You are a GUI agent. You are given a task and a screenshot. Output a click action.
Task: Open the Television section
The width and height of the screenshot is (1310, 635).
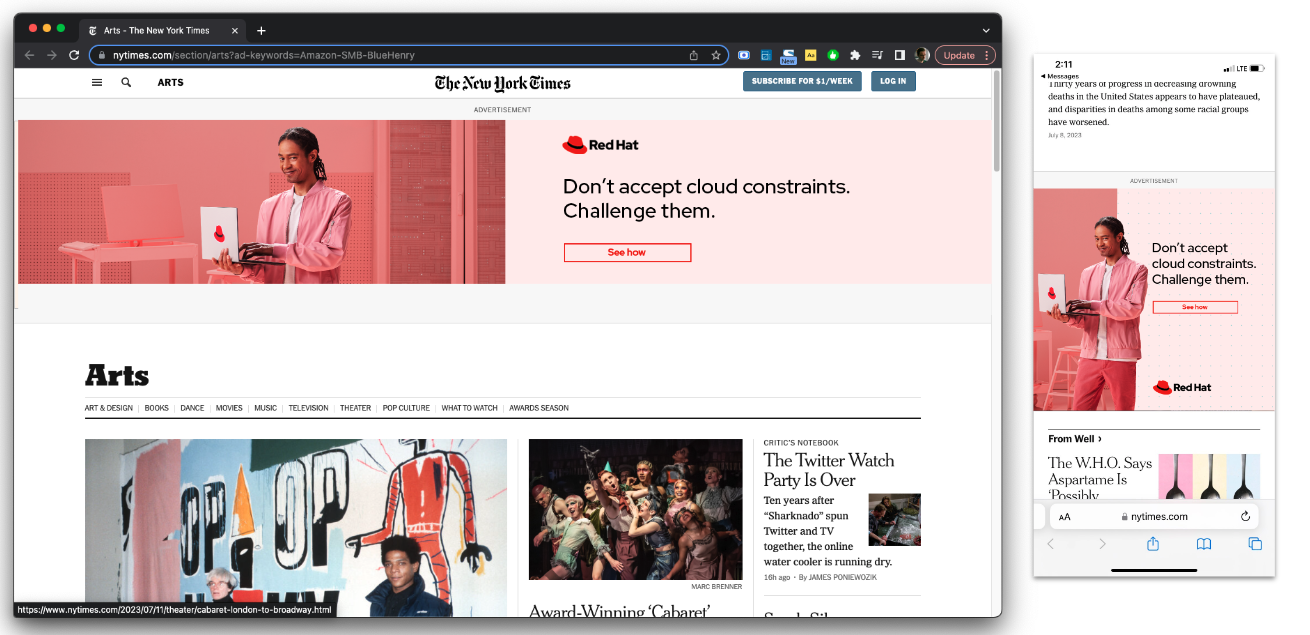coord(308,408)
